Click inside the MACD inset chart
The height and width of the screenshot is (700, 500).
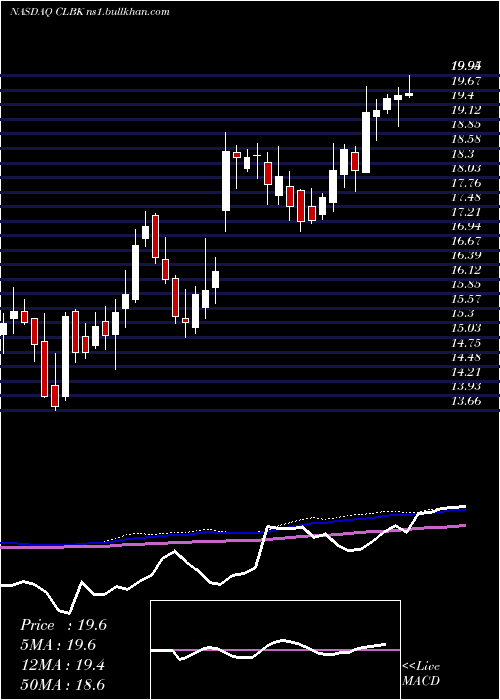[x=275, y=650]
